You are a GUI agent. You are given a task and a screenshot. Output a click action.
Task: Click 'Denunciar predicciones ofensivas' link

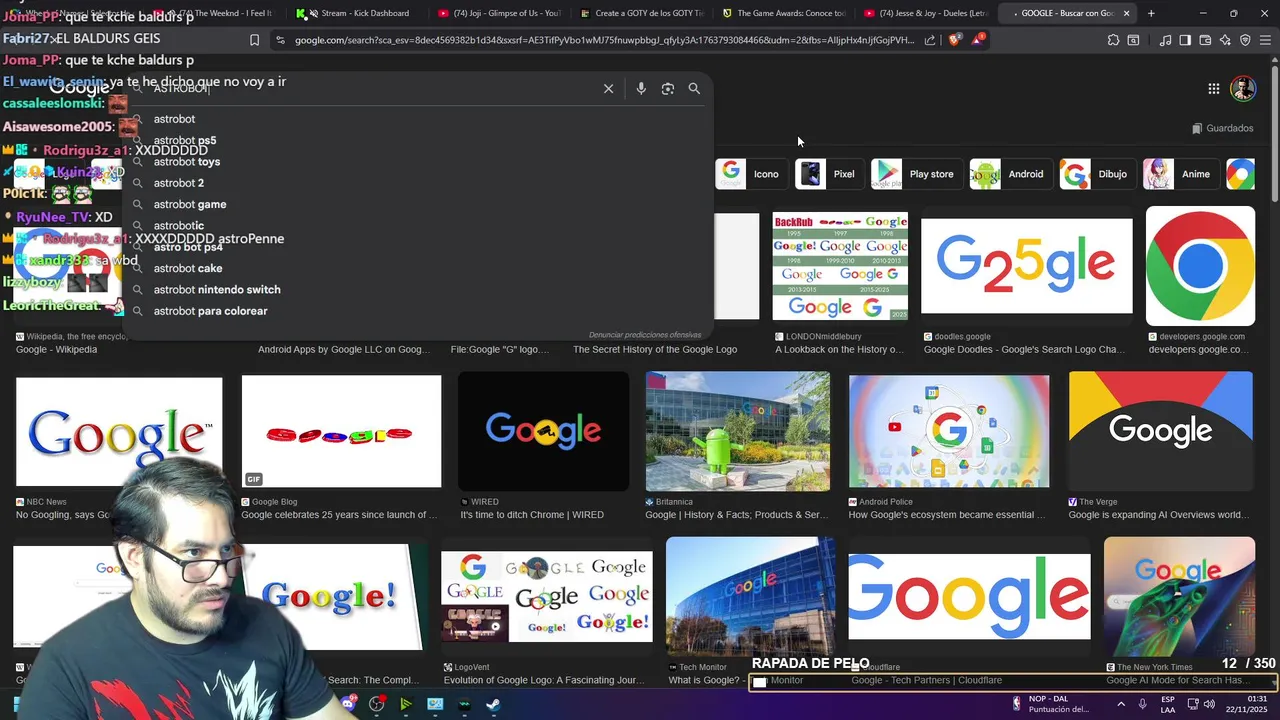[645, 335]
